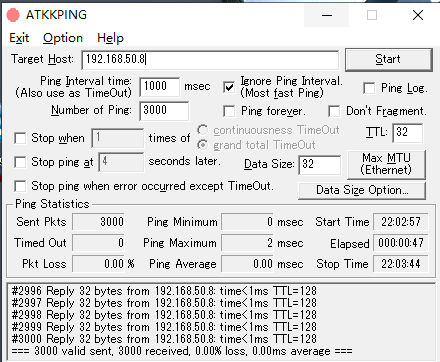Image resolution: width=440 pixels, height=362 pixels.
Task: Open the Exit menu
Action: click(x=19, y=38)
